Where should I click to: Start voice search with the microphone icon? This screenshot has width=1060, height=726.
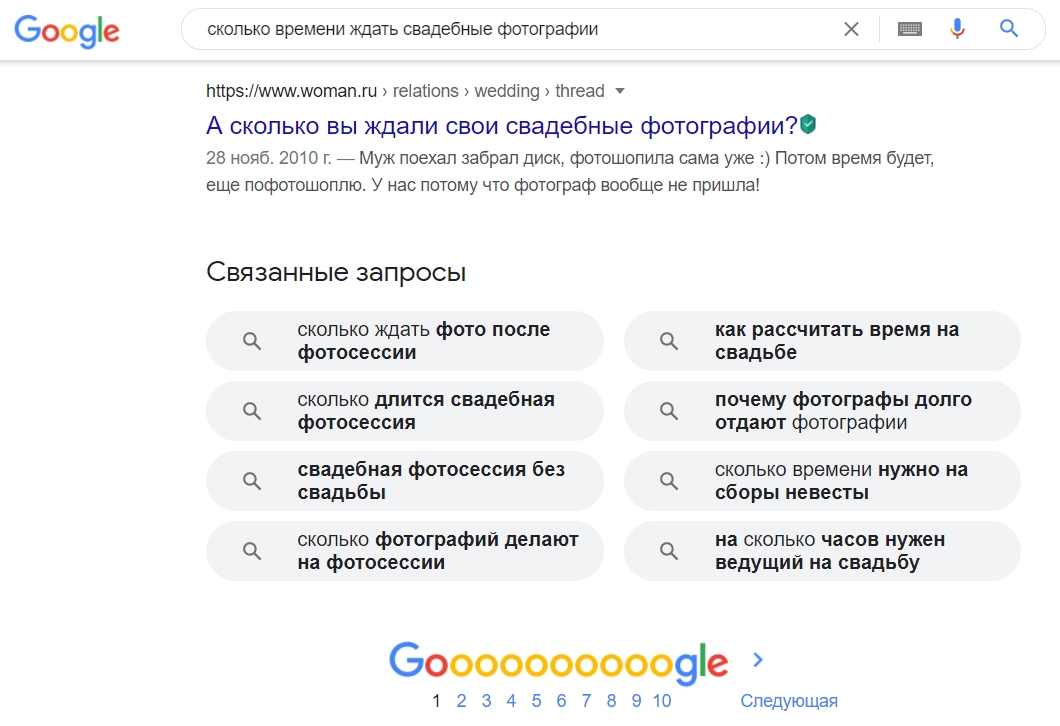point(957,28)
